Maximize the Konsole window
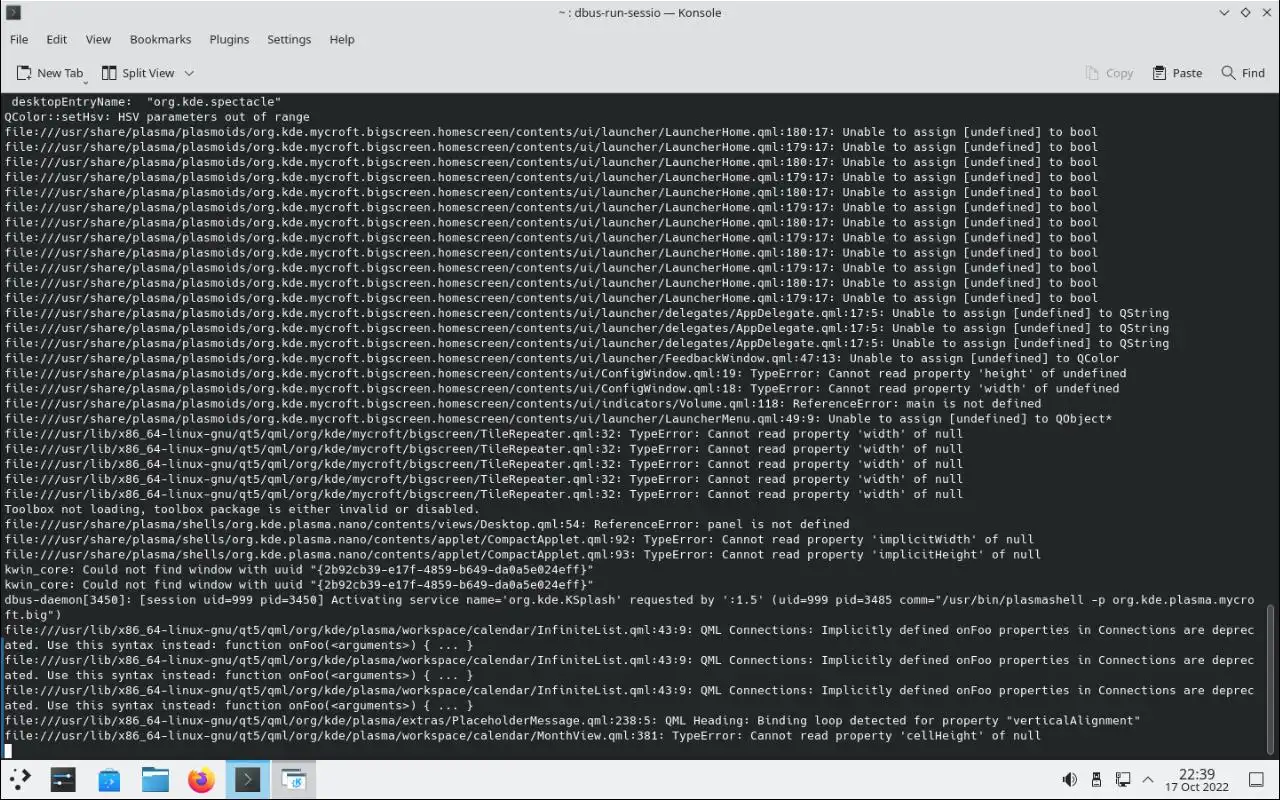The height and width of the screenshot is (800, 1280). click(1245, 12)
